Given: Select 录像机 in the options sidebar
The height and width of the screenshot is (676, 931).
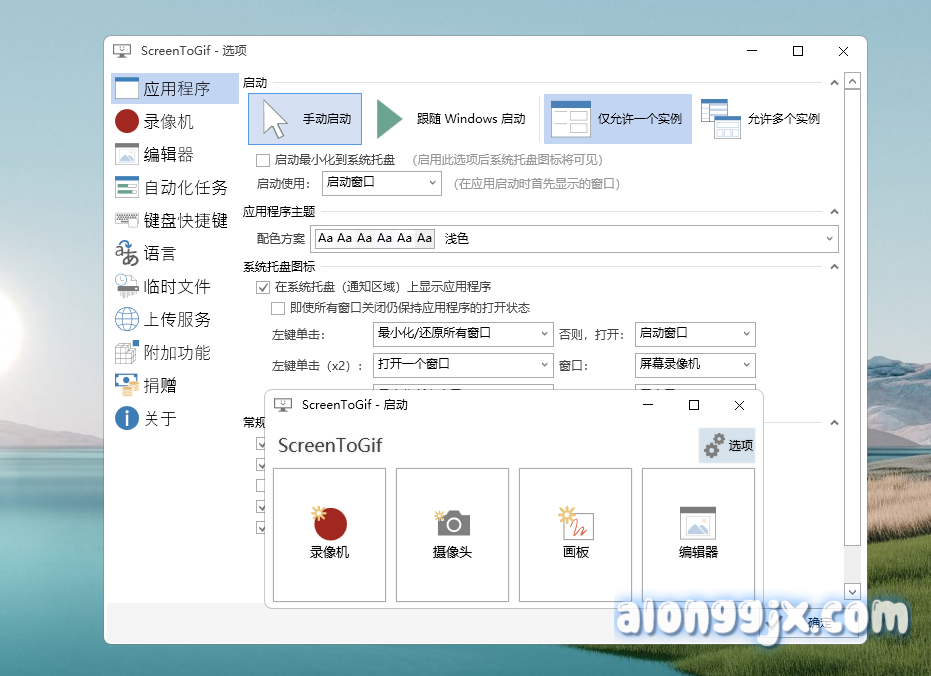Looking at the screenshot, I should click(x=168, y=122).
